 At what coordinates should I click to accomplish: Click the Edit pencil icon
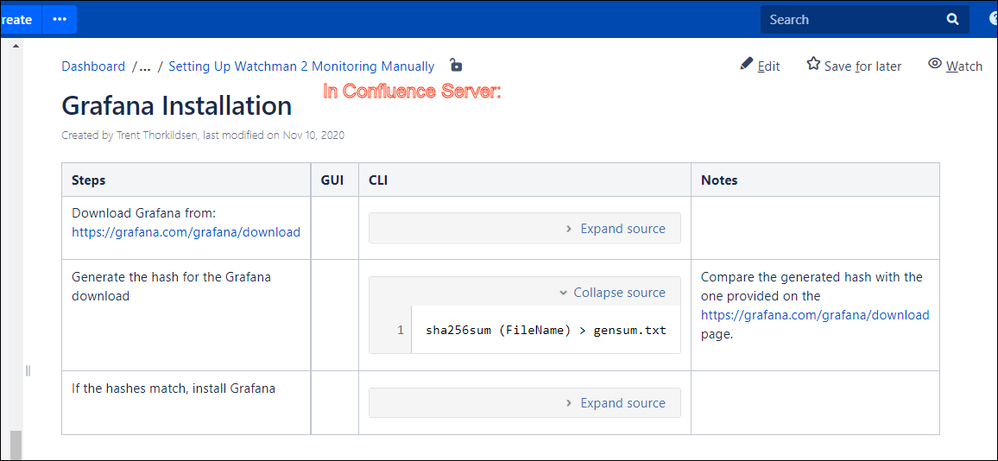(747, 64)
